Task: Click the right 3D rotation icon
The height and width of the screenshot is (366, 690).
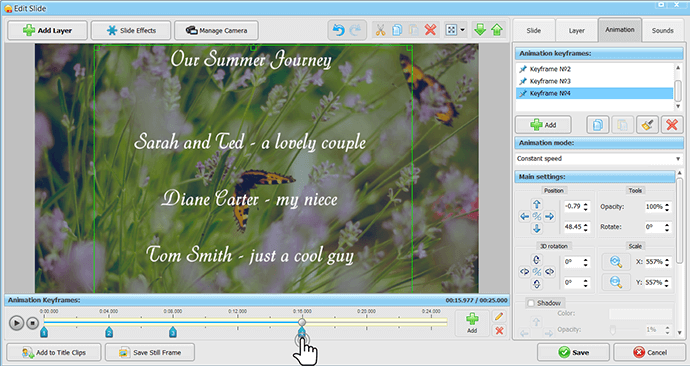Action: tap(550, 272)
